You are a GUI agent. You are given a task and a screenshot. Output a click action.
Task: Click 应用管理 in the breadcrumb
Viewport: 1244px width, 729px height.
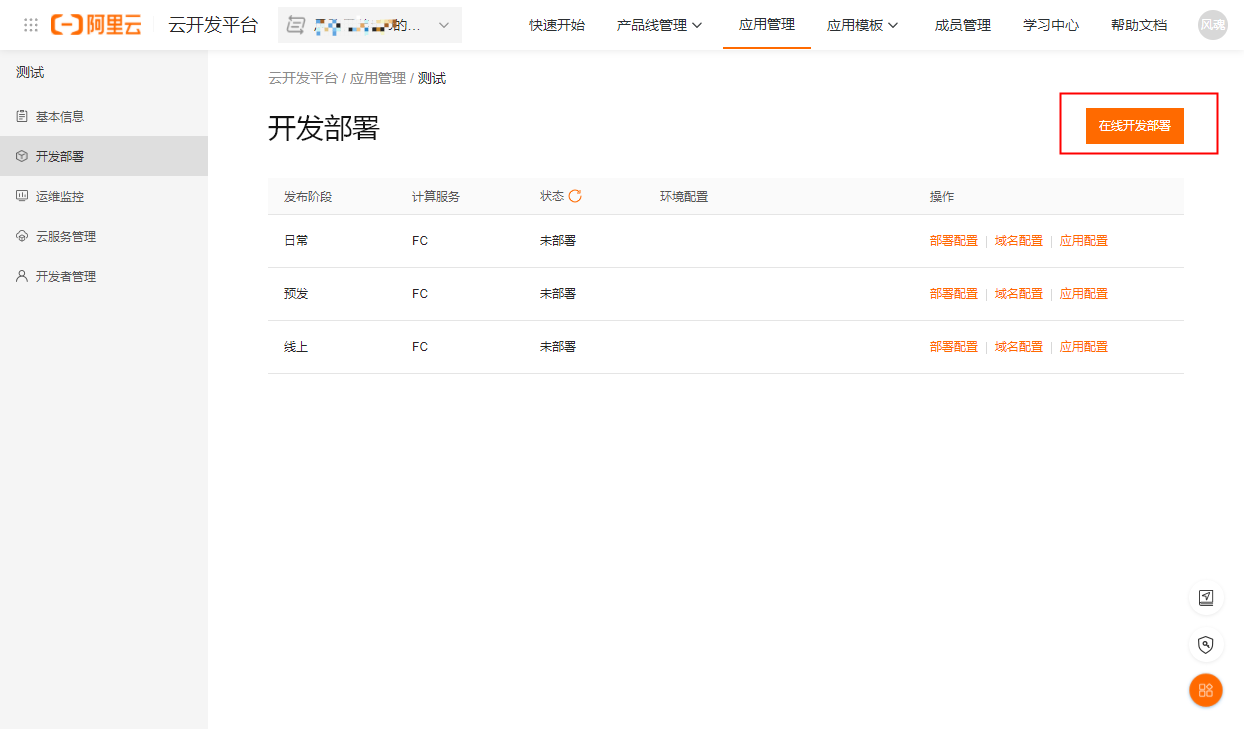[x=378, y=78]
